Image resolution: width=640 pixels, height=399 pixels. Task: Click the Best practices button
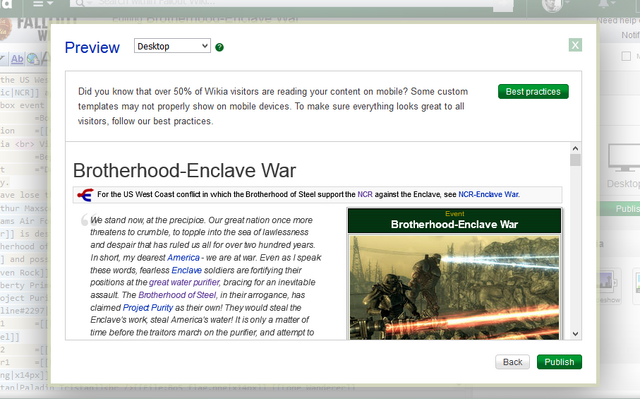point(533,92)
